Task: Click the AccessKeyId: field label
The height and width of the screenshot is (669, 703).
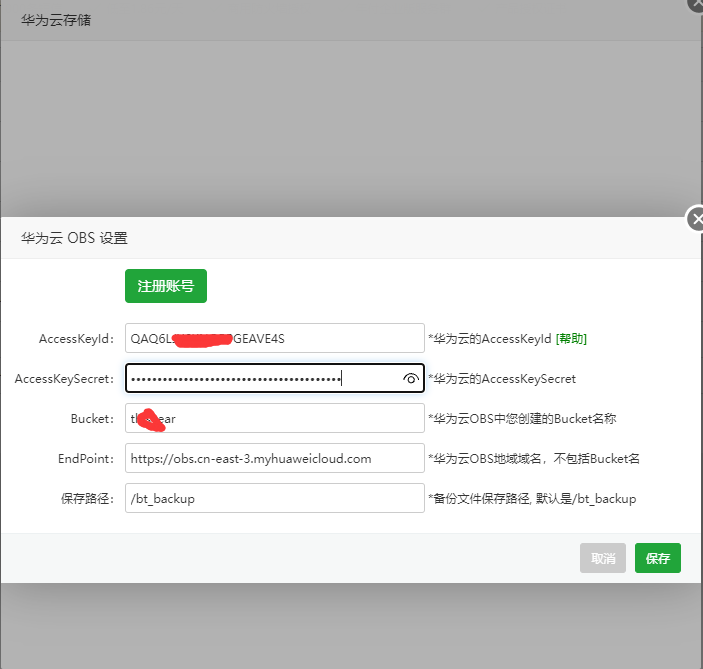Action: pos(76,339)
